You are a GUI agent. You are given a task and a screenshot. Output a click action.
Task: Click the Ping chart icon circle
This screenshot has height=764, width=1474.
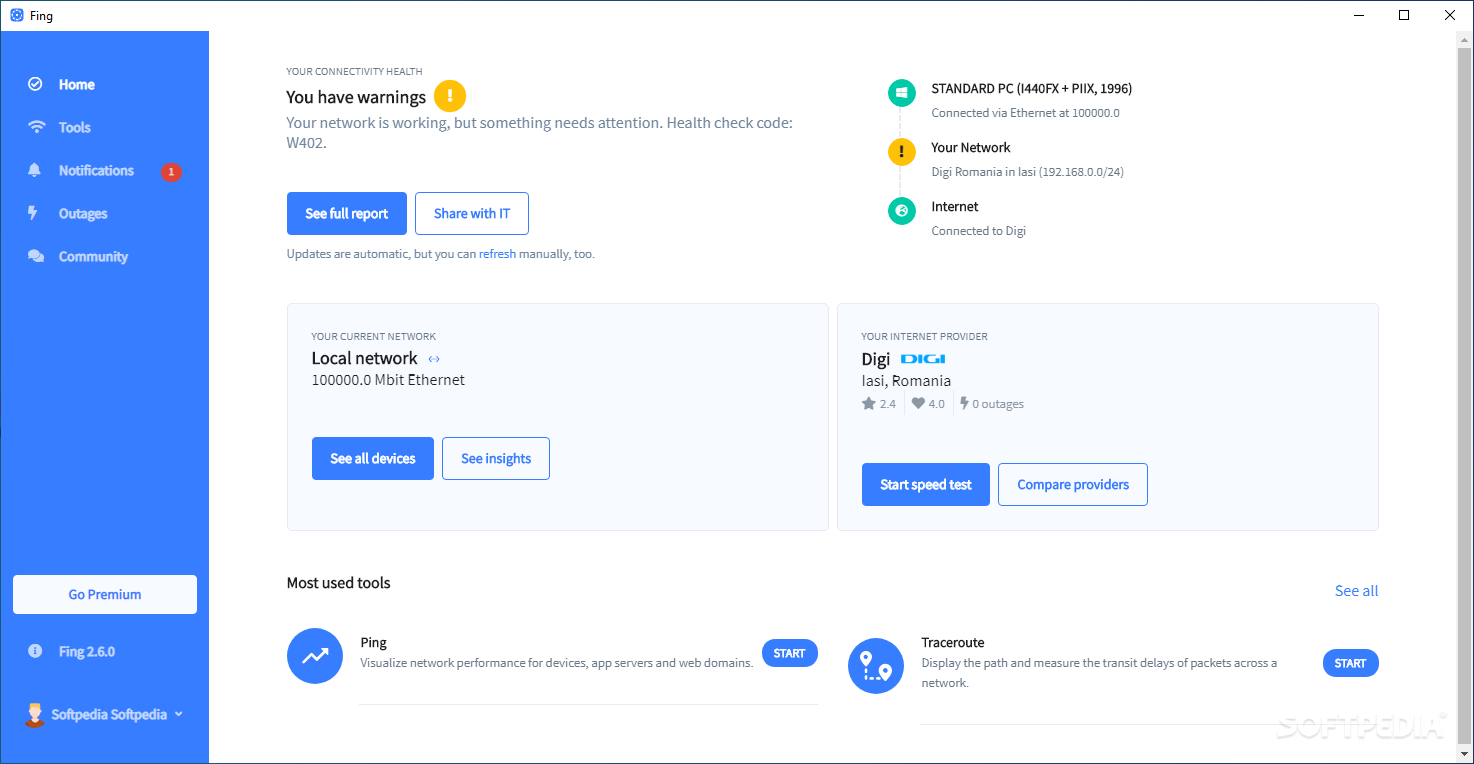tap(315, 656)
